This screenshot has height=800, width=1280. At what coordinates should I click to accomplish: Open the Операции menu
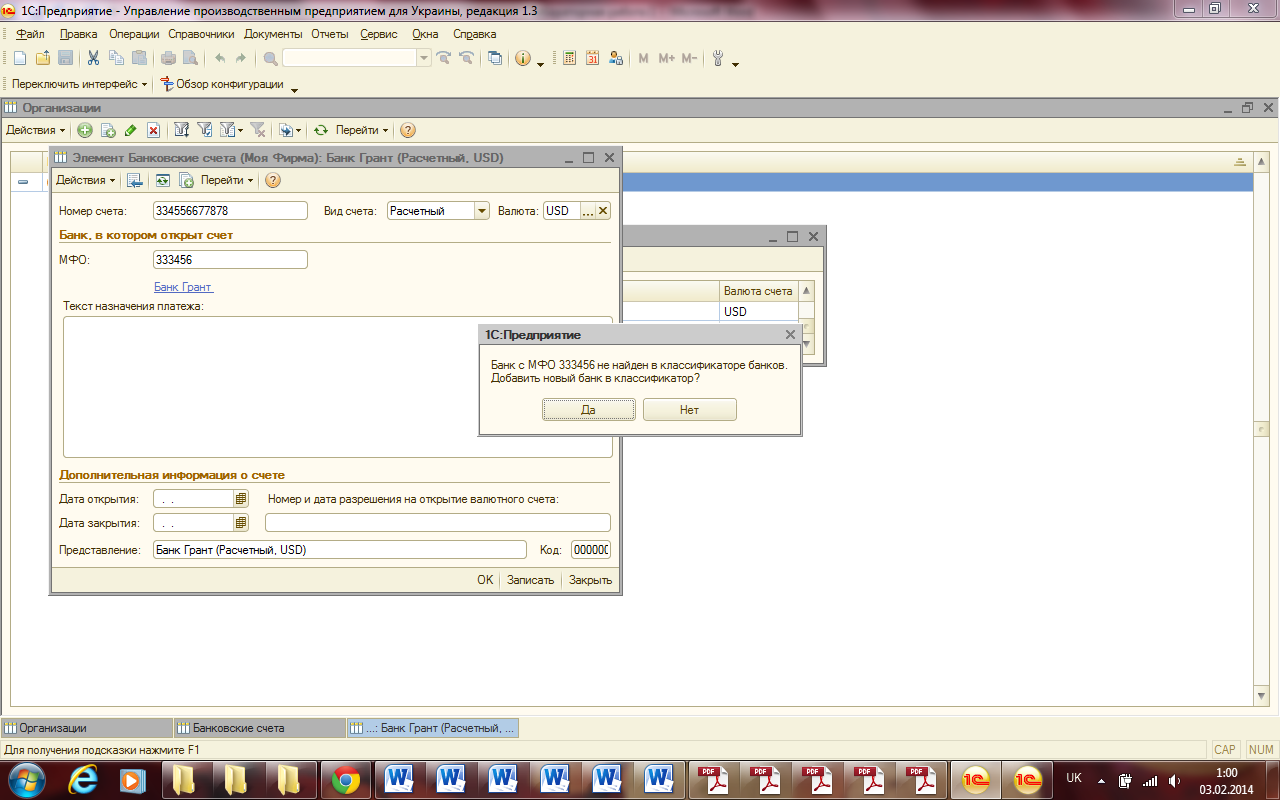click(x=134, y=34)
